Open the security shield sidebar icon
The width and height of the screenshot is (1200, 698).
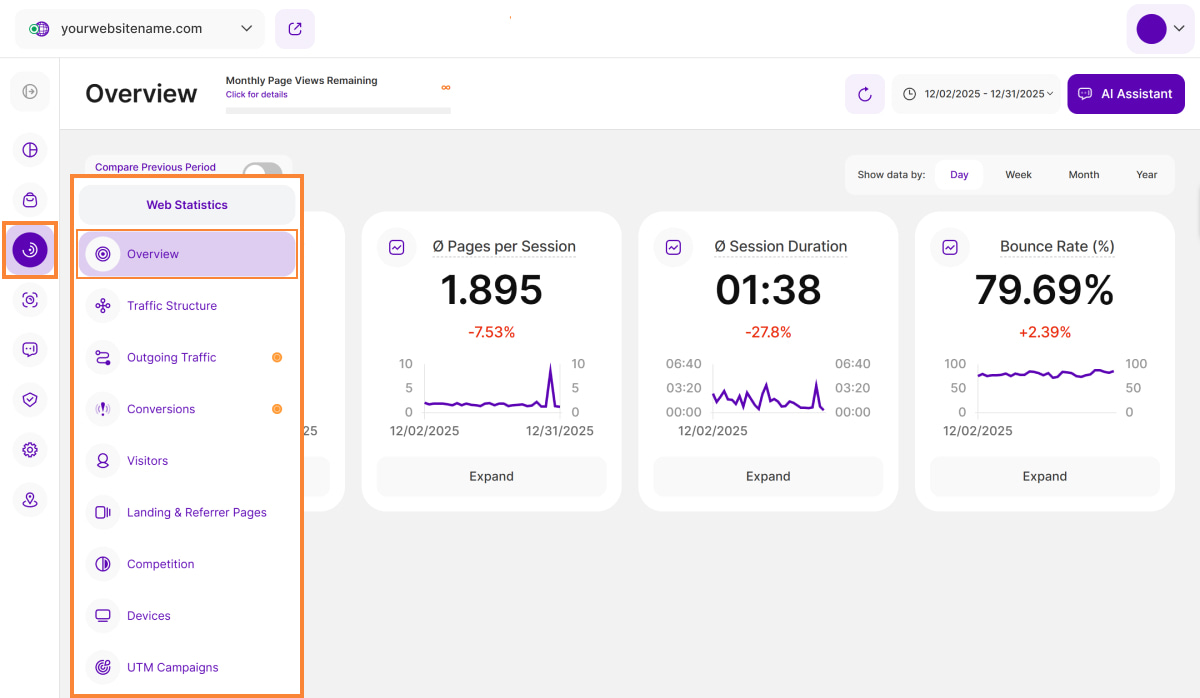30,400
